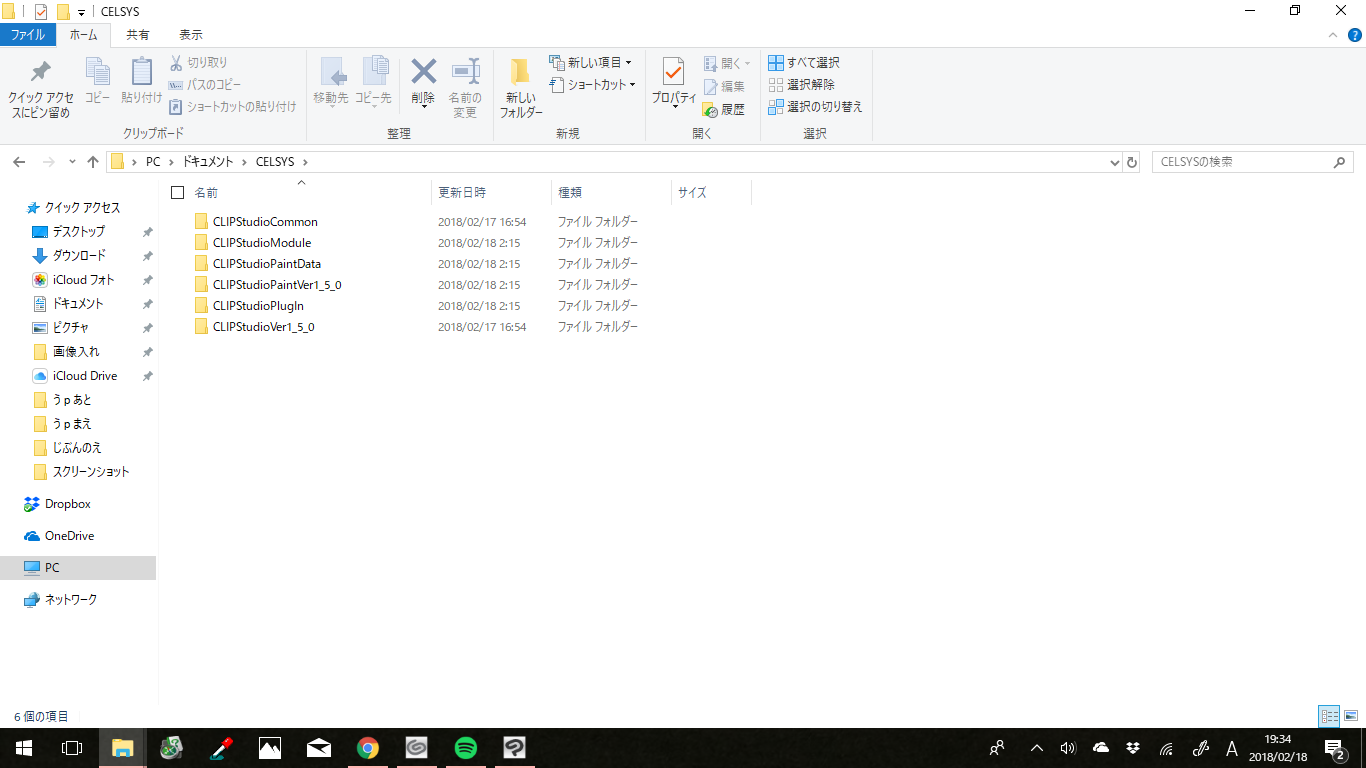Switch to large thumbnails view icon
The image size is (1366, 768).
point(1351,716)
